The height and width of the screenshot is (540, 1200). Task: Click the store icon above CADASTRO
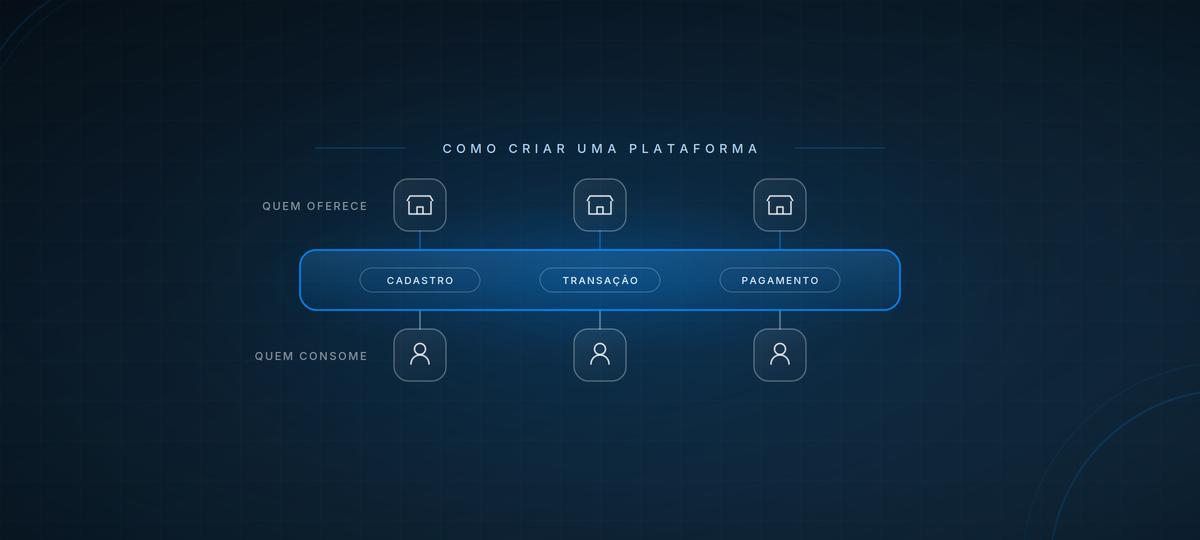(x=420, y=205)
